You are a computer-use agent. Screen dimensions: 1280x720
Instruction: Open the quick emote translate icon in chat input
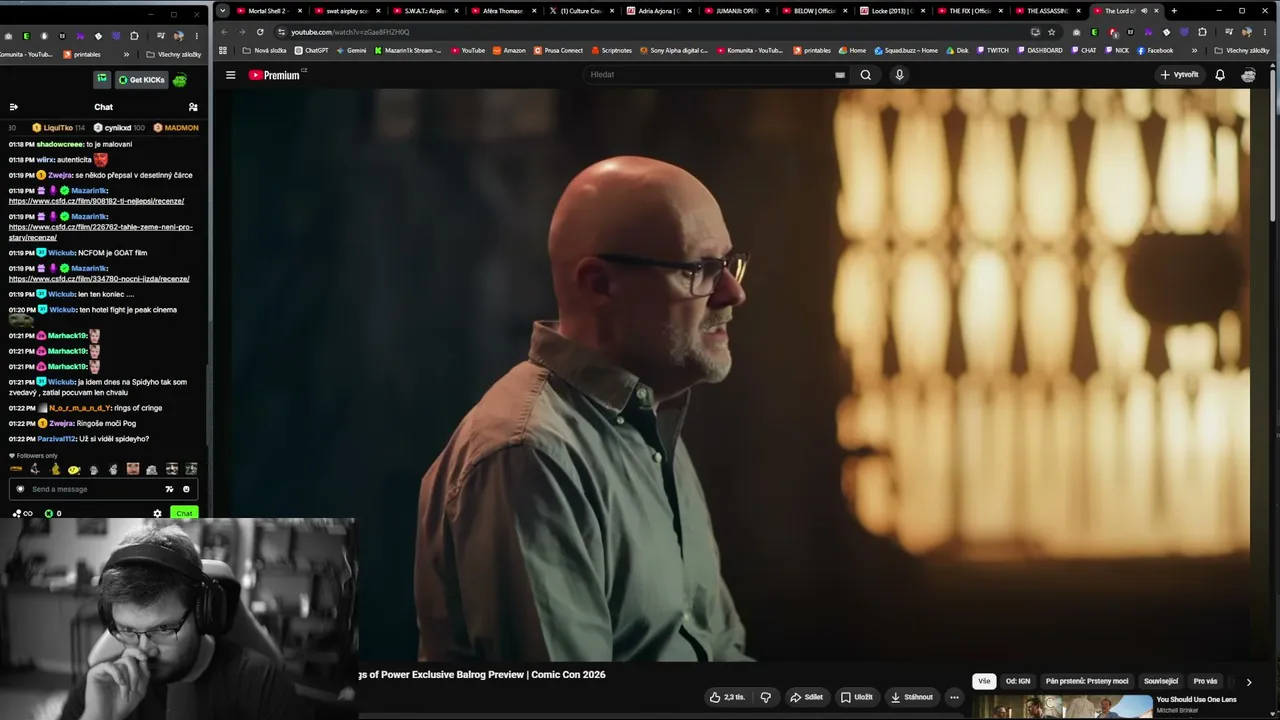169,489
